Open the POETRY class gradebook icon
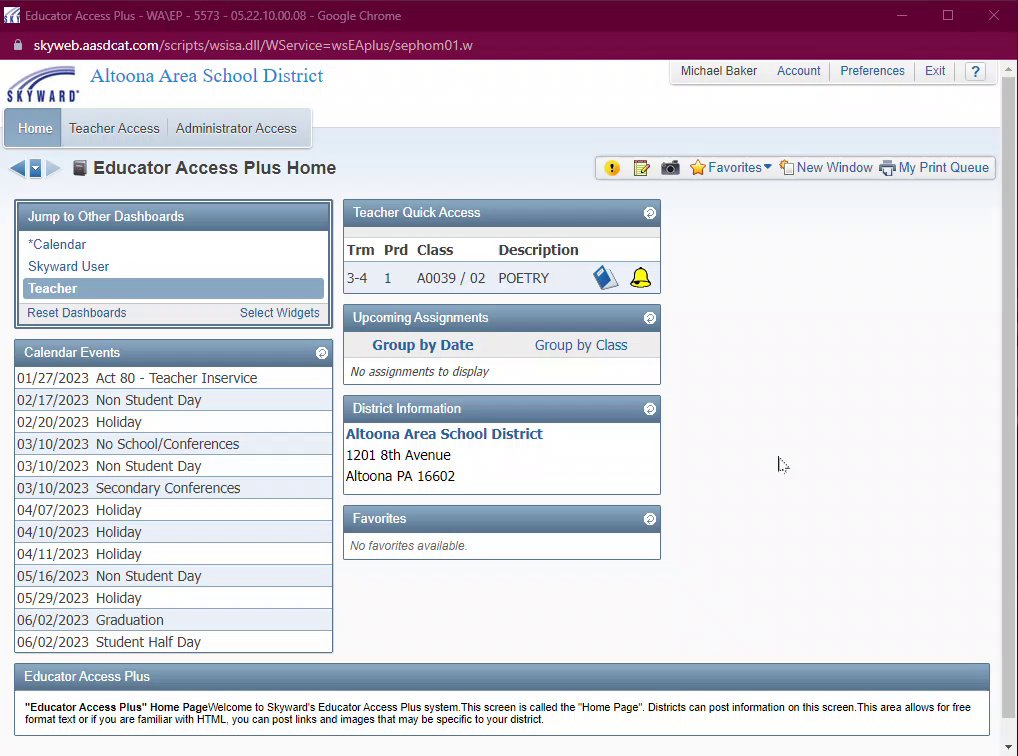 tap(605, 278)
